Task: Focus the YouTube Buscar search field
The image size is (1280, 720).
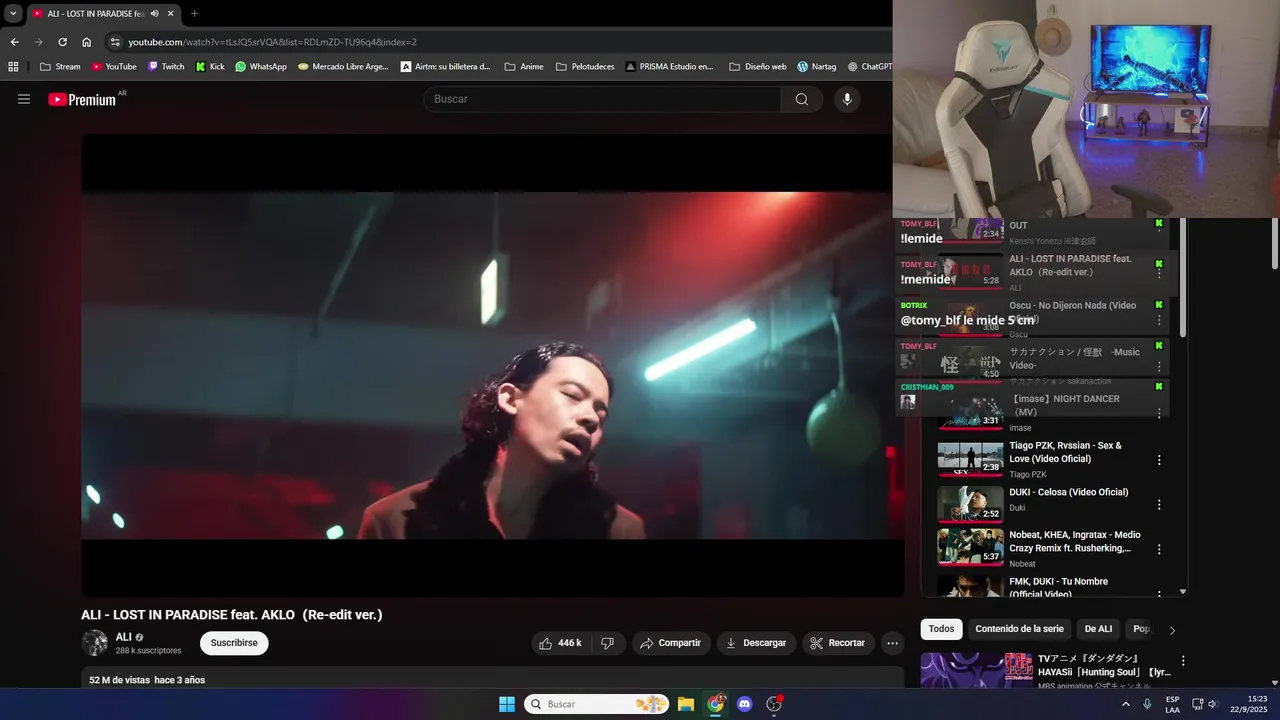Action: [602, 99]
